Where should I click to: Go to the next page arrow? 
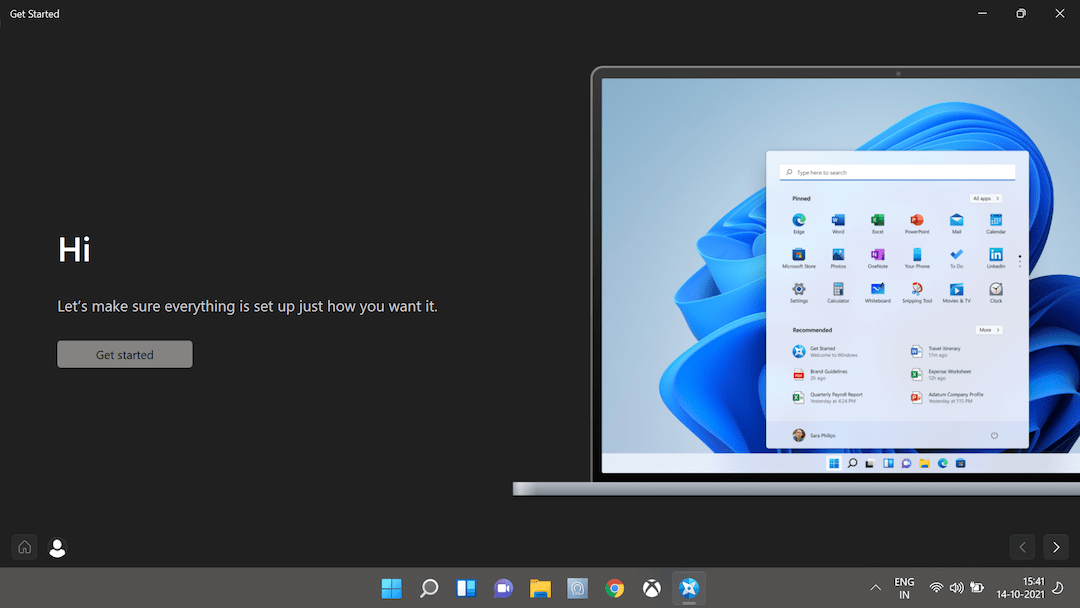(x=1056, y=547)
